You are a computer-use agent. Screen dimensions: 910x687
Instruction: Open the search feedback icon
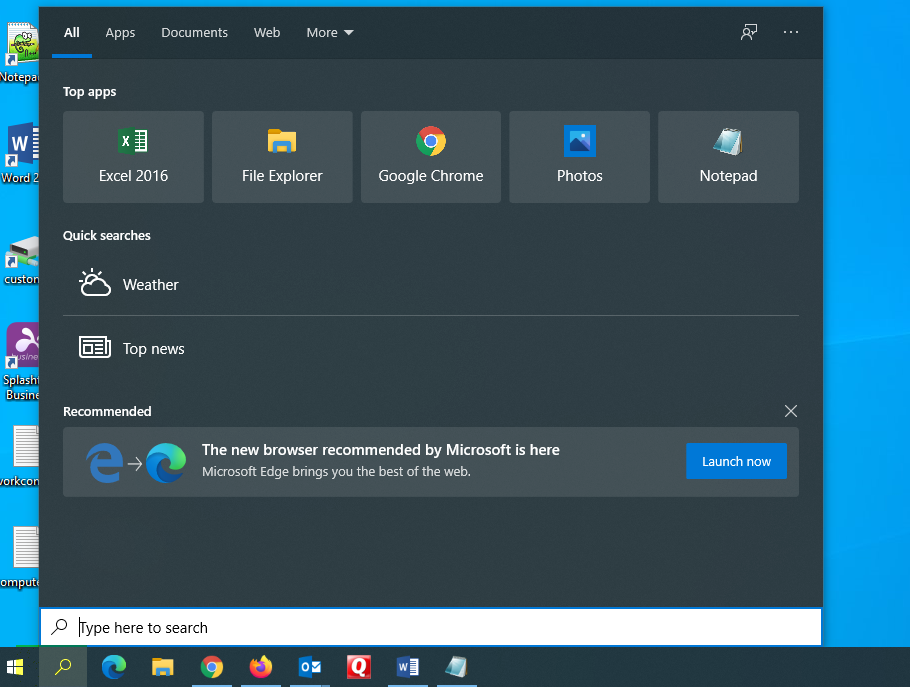point(749,32)
